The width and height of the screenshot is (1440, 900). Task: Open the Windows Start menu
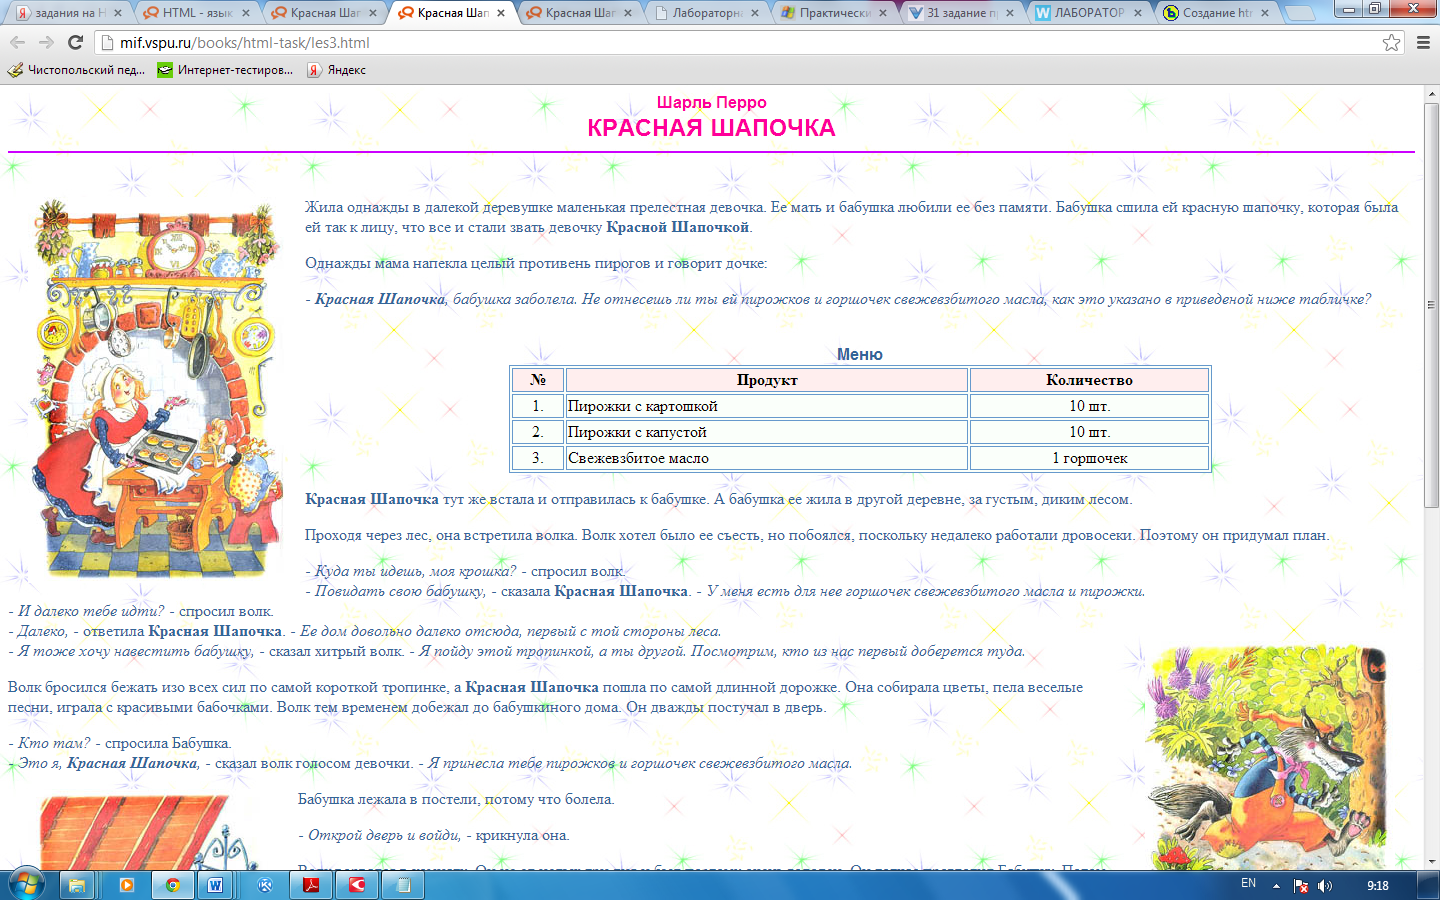[x=25, y=884]
